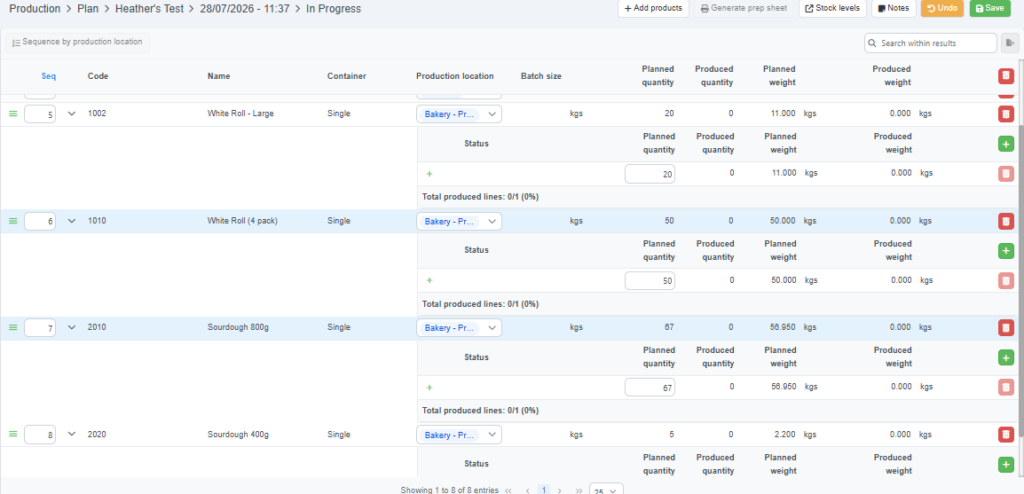
Task: Edit planned quantity field showing 20
Action: point(650,174)
